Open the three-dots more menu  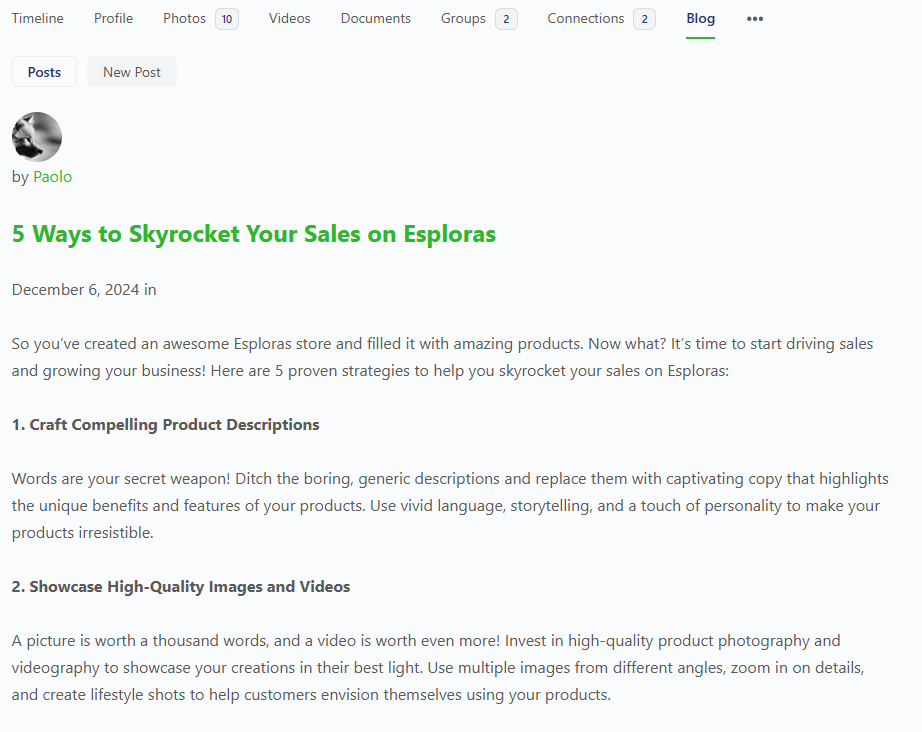[x=754, y=19]
